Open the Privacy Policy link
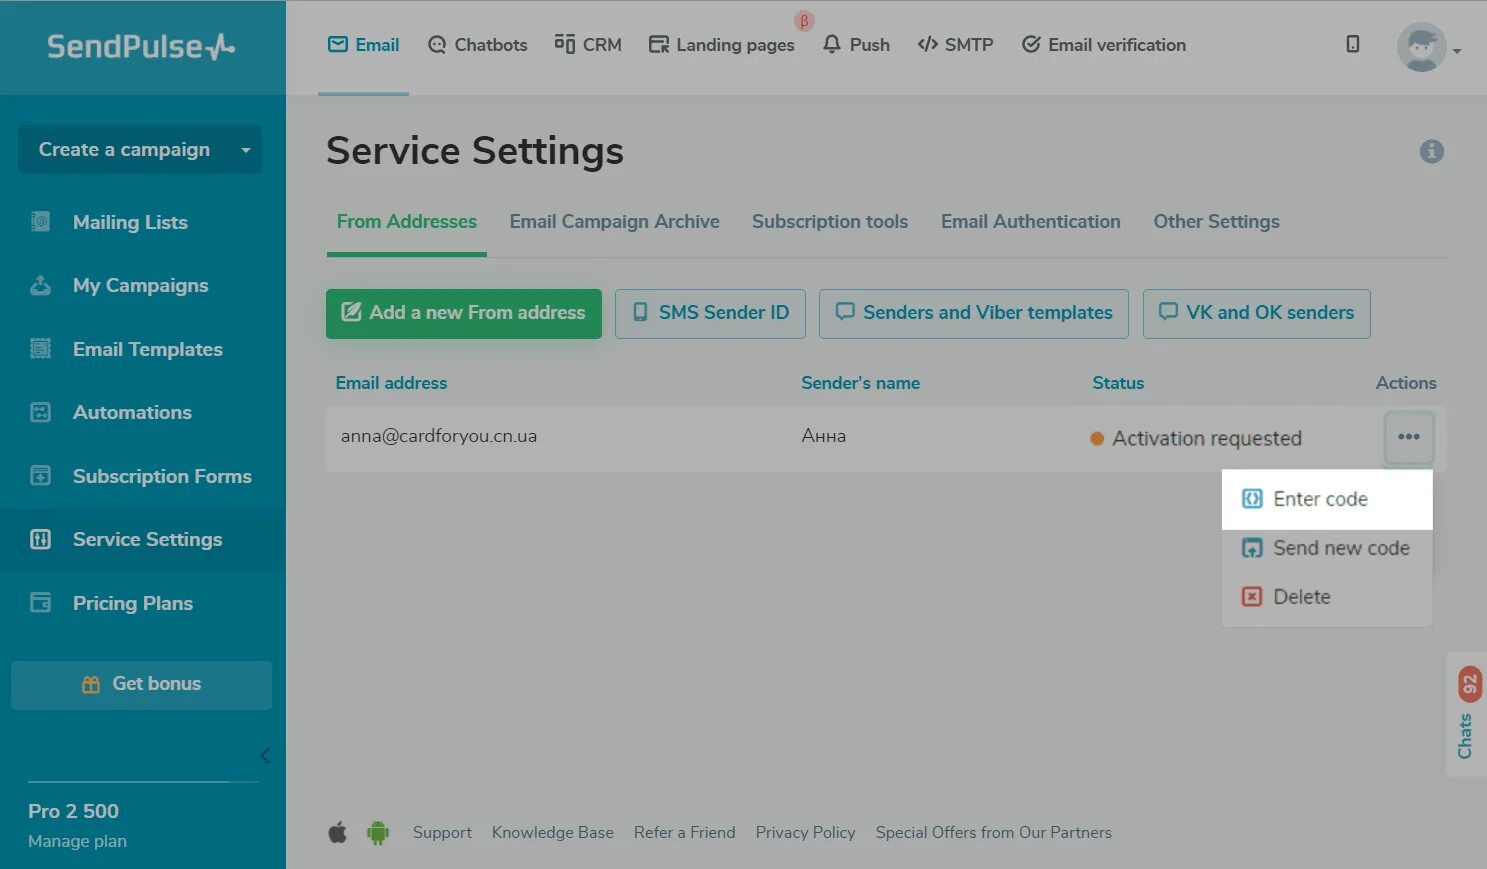The height and width of the screenshot is (869, 1487). pos(805,833)
